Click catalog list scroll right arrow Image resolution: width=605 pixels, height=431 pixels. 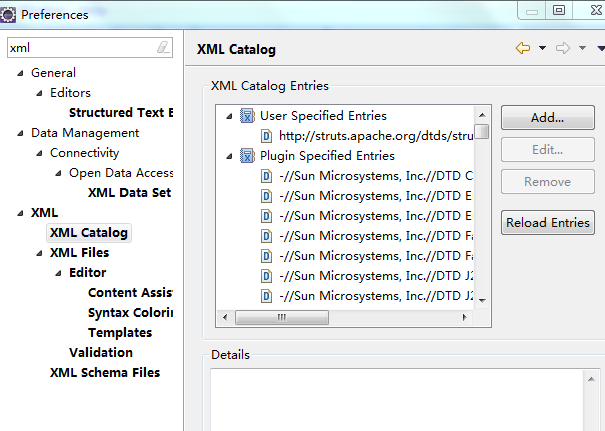click(x=465, y=318)
